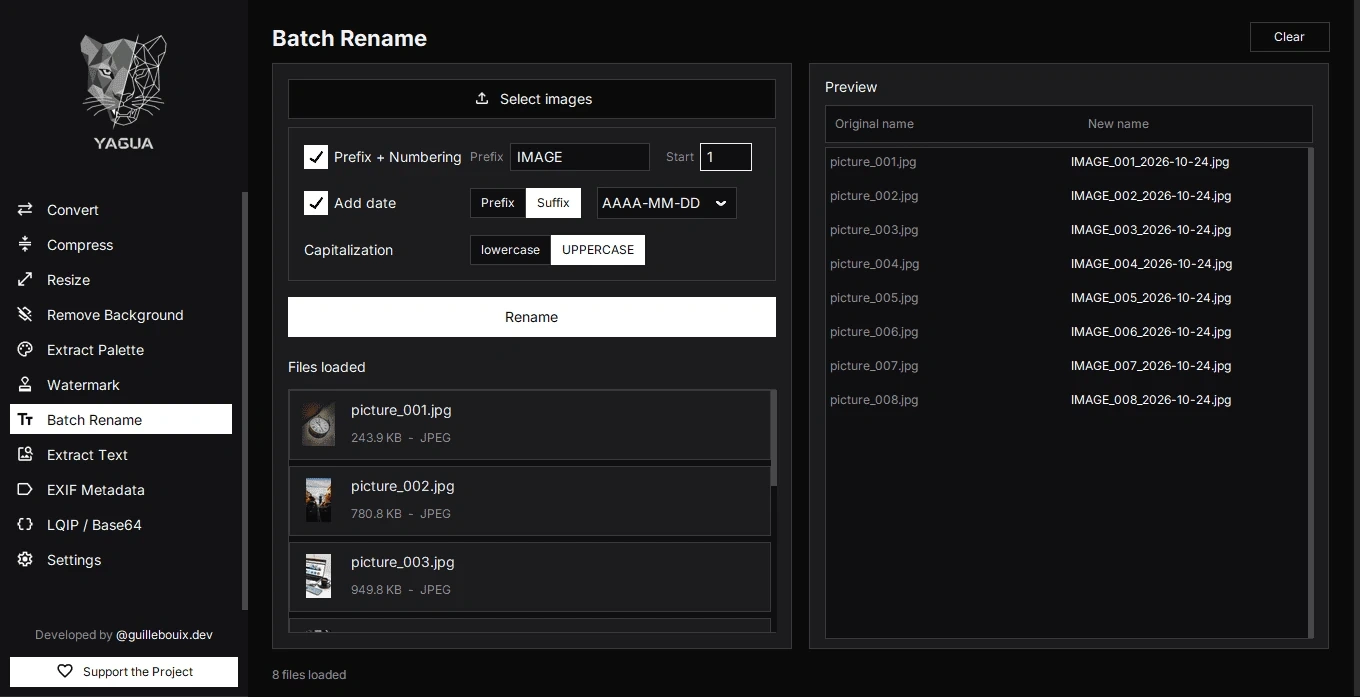Click the Compress icon in sidebar
The height and width of the screenshot is (697, 1360).
pyautogui.click(x=25, y=245)
